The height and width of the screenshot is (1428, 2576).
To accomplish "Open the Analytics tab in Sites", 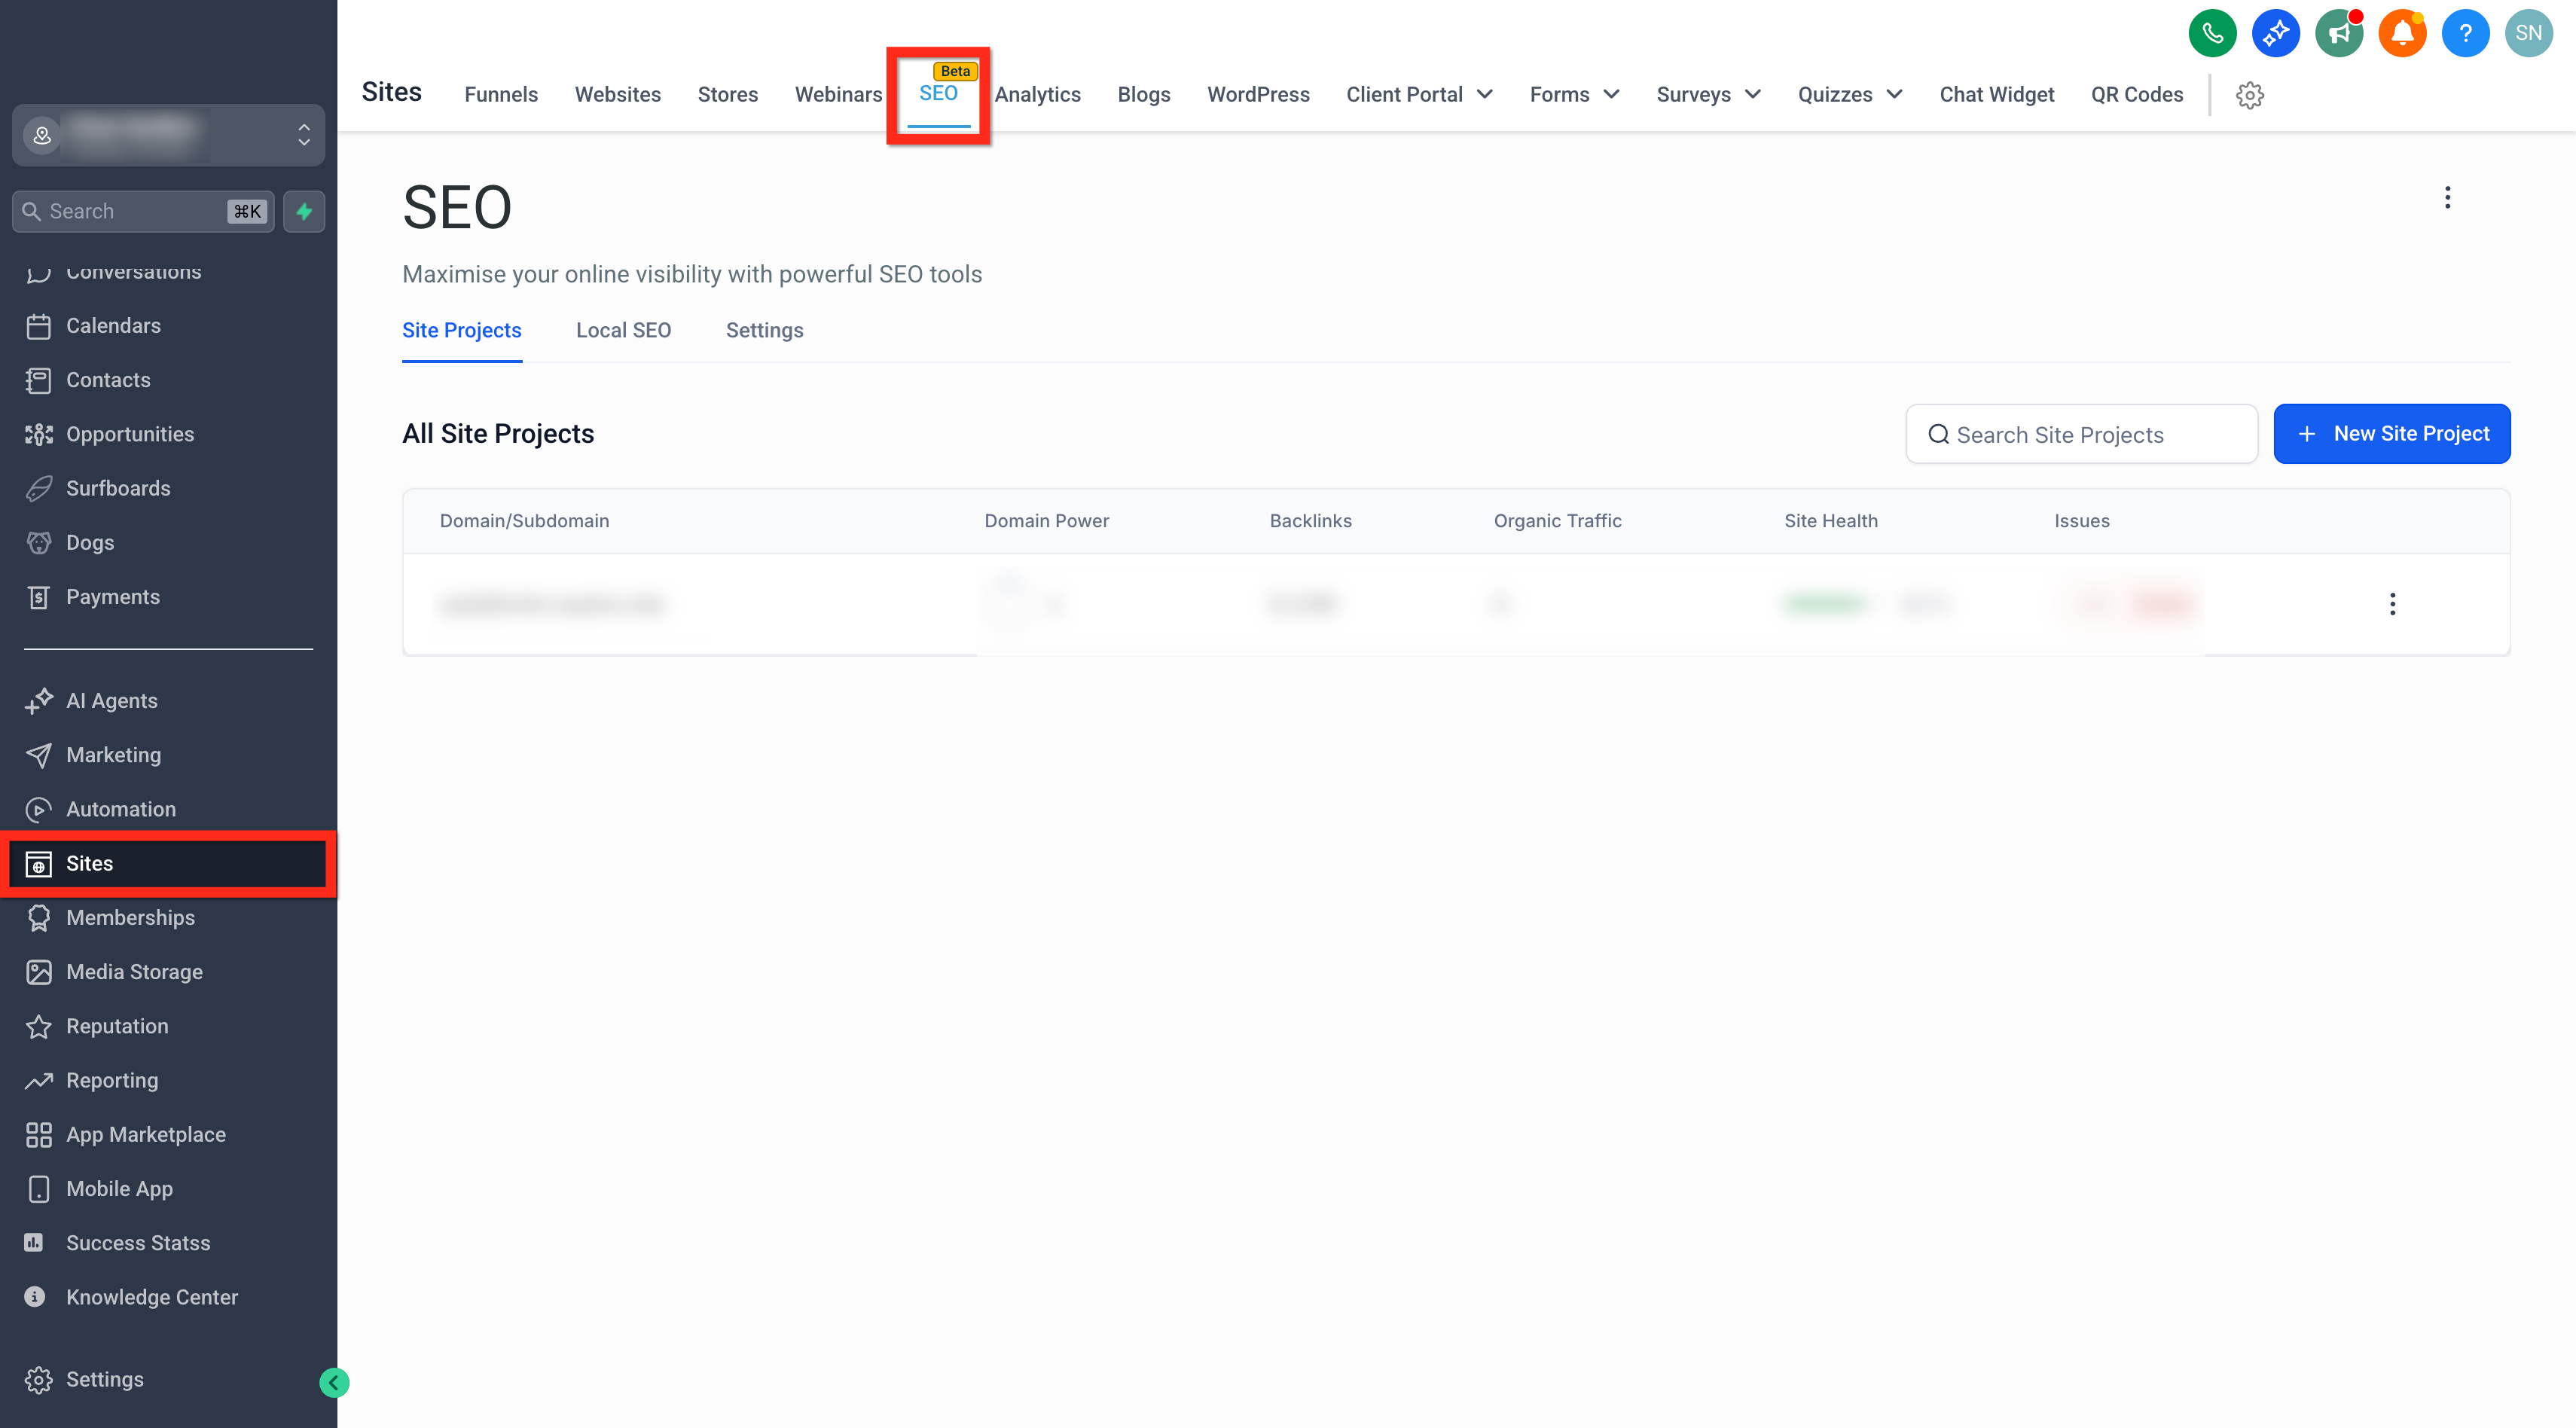I will point(1037,94).
